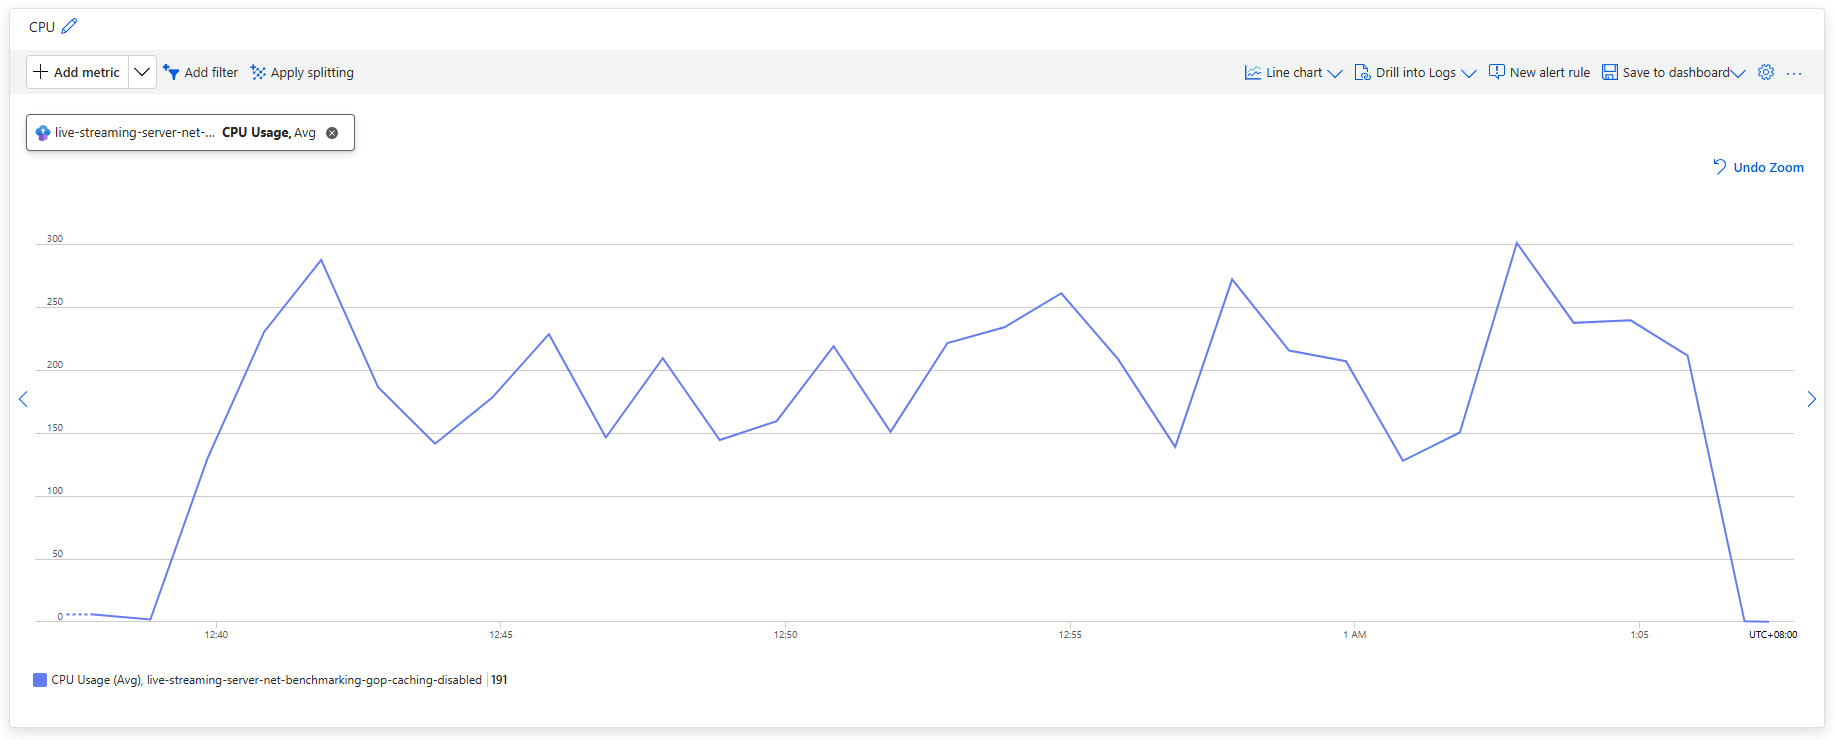Create a New alert rule
This screenshot has width=1834, height=740.
coord(1539,72)
